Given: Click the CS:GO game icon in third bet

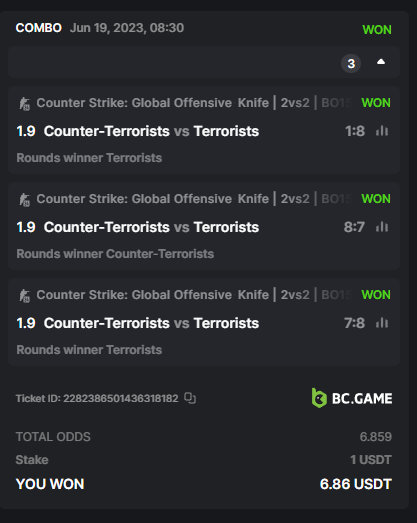Looking at the screenshot, I should (24, 296).
